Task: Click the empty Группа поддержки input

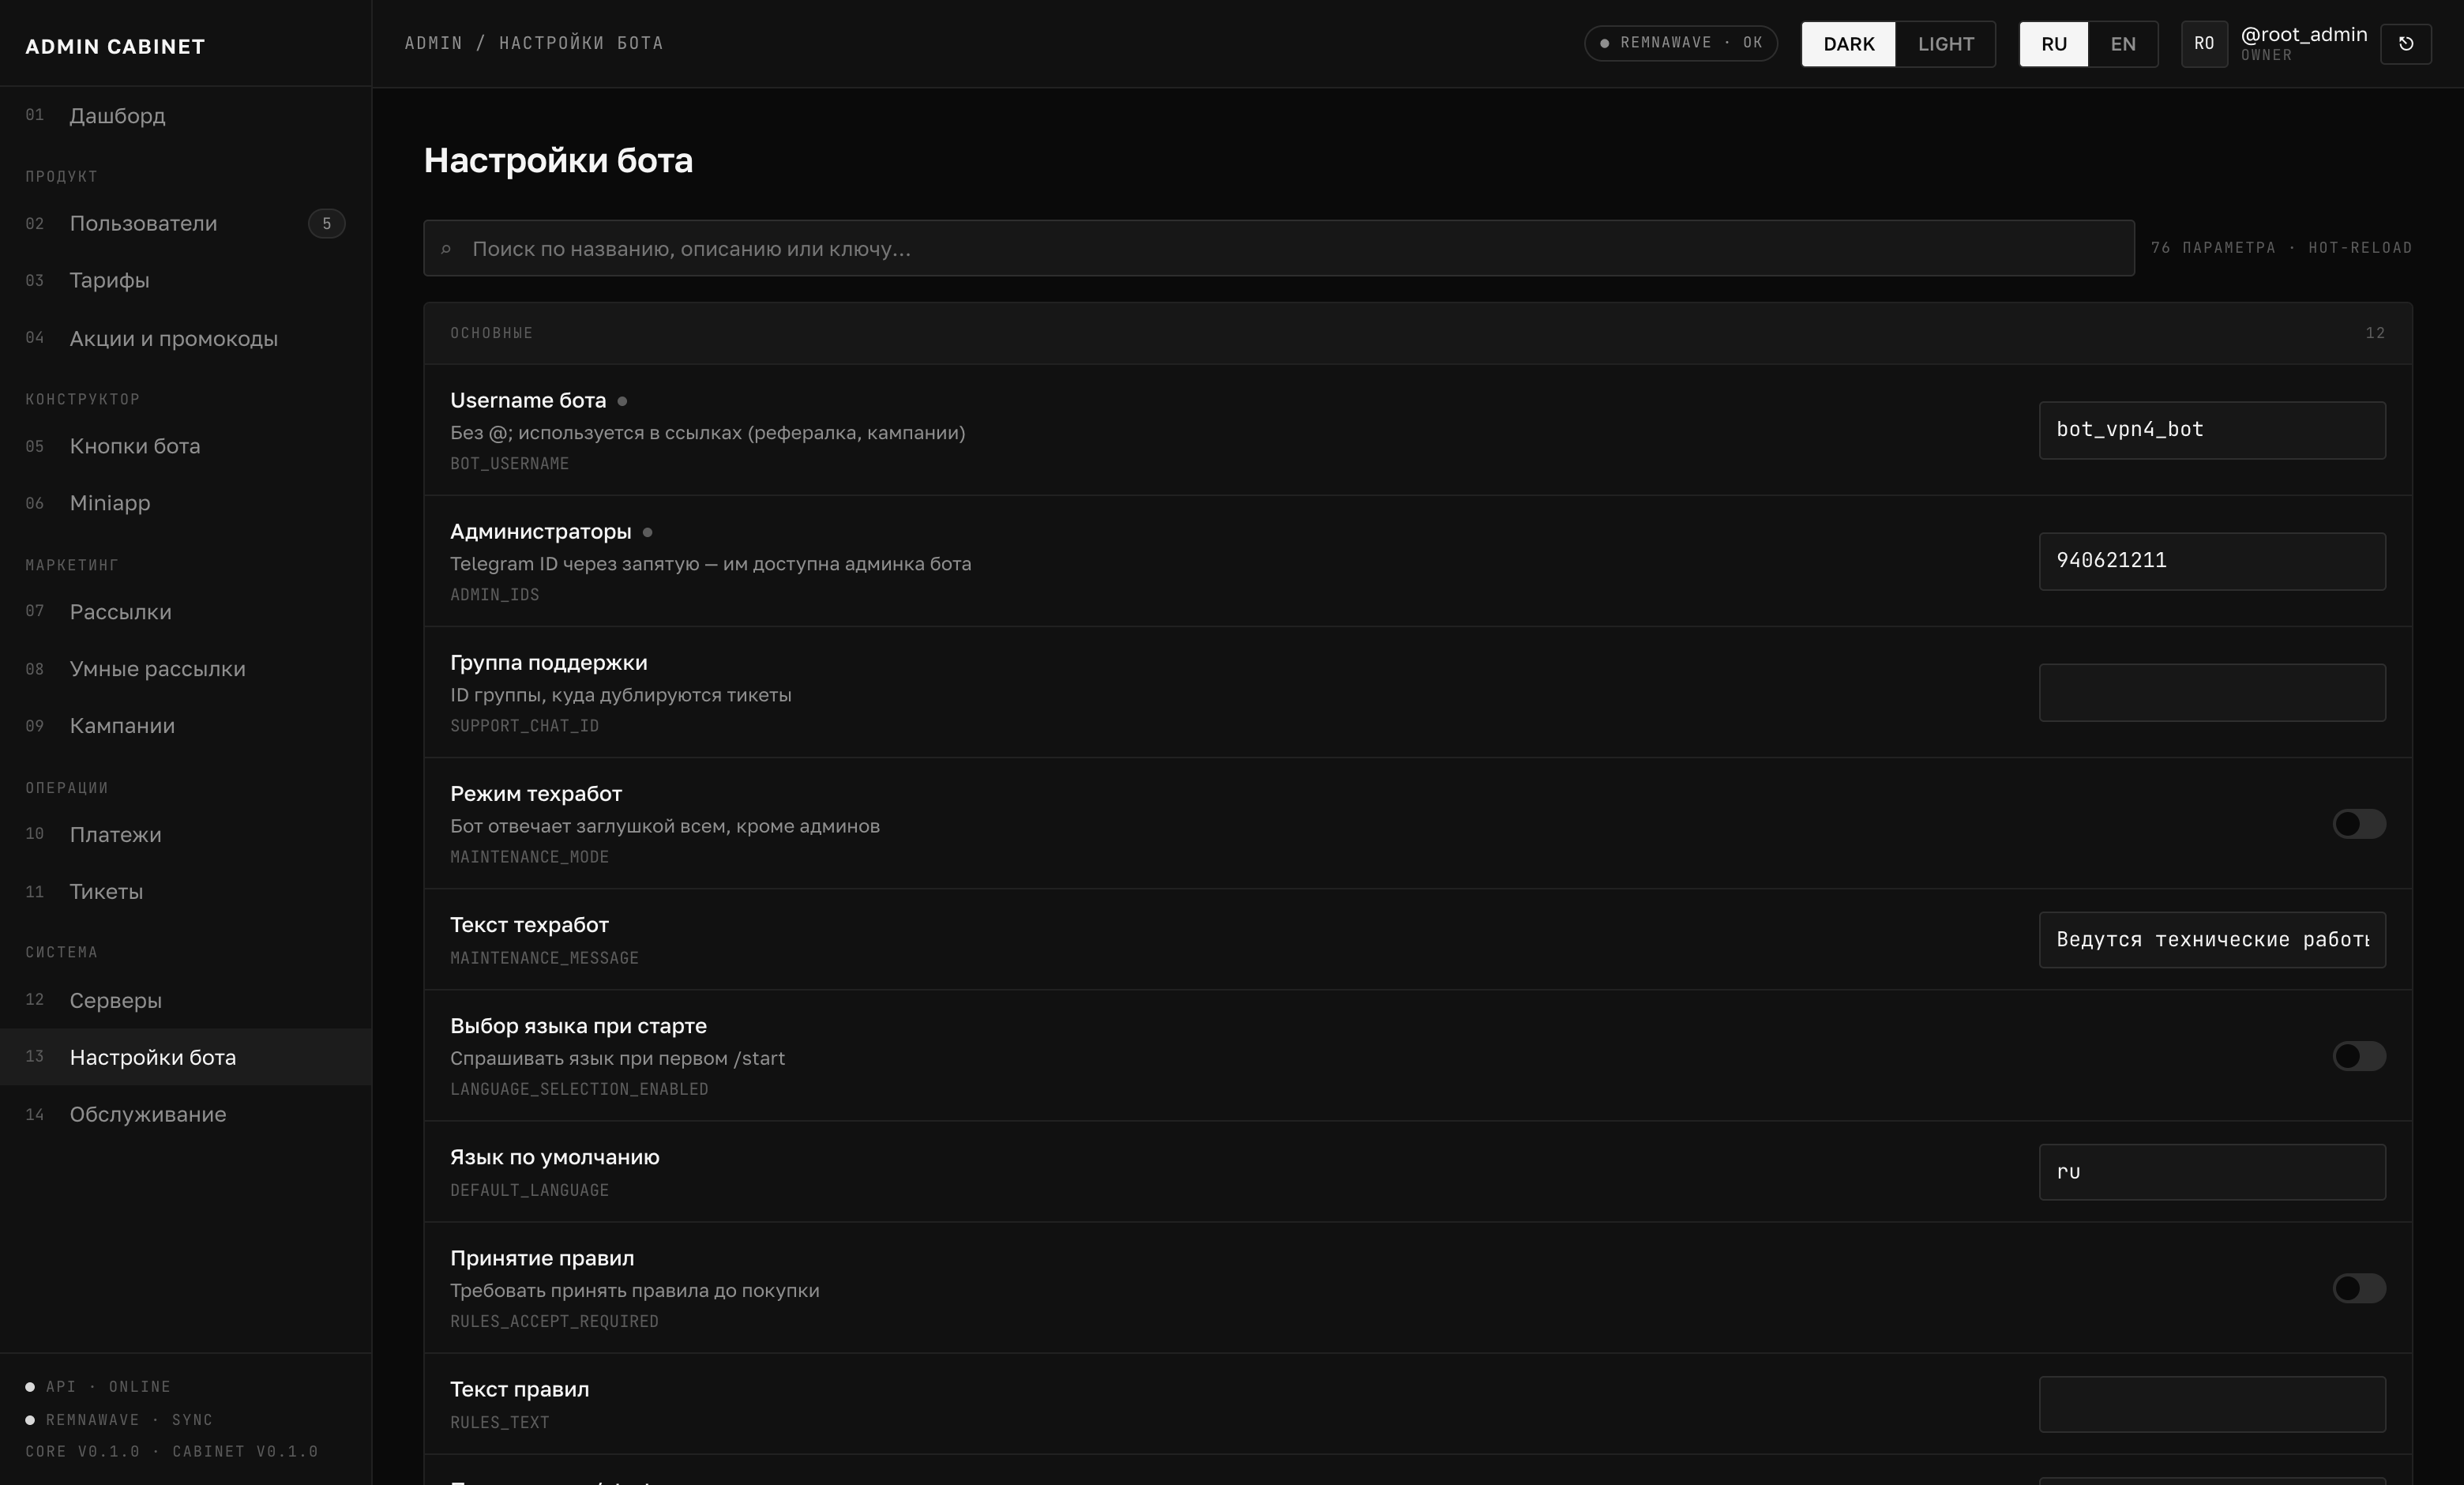Action: 2212,692
